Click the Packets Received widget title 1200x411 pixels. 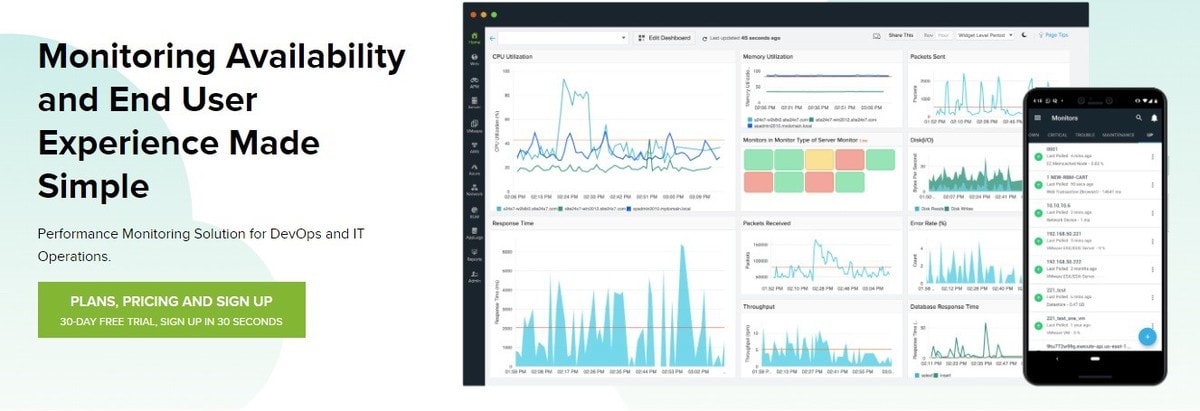coord(765,223)
